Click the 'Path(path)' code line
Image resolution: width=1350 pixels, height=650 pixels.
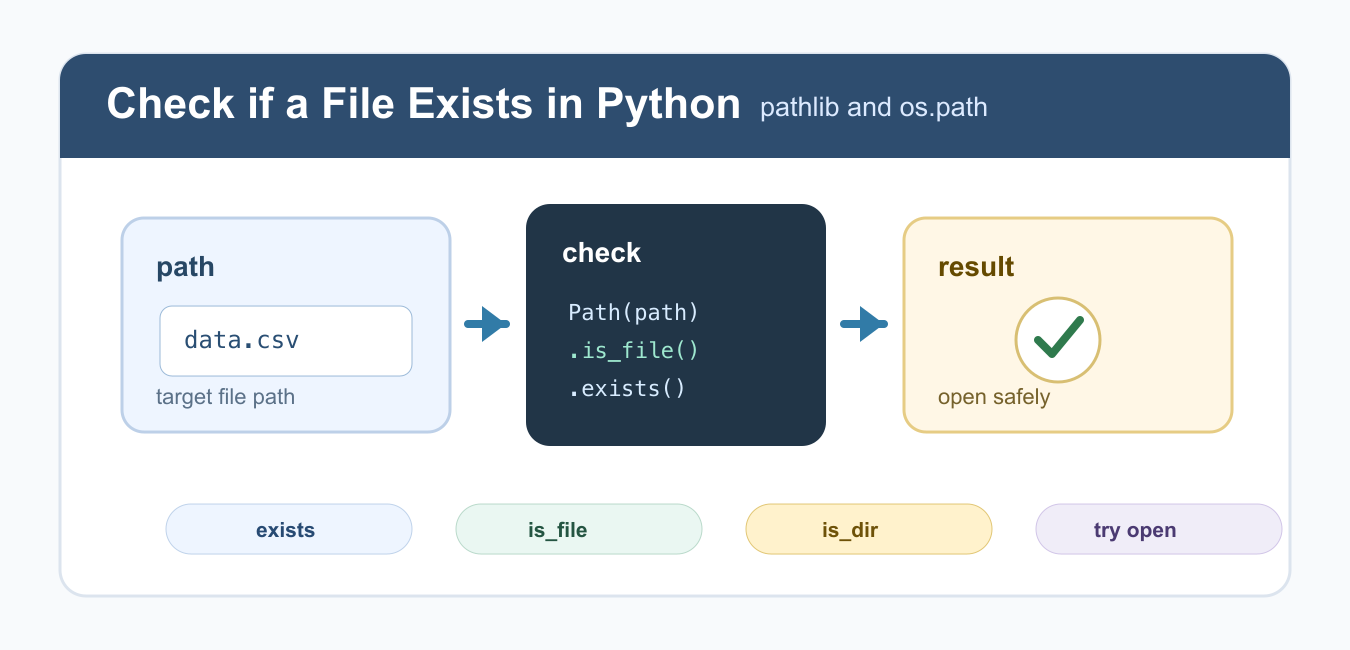(634, 312)
